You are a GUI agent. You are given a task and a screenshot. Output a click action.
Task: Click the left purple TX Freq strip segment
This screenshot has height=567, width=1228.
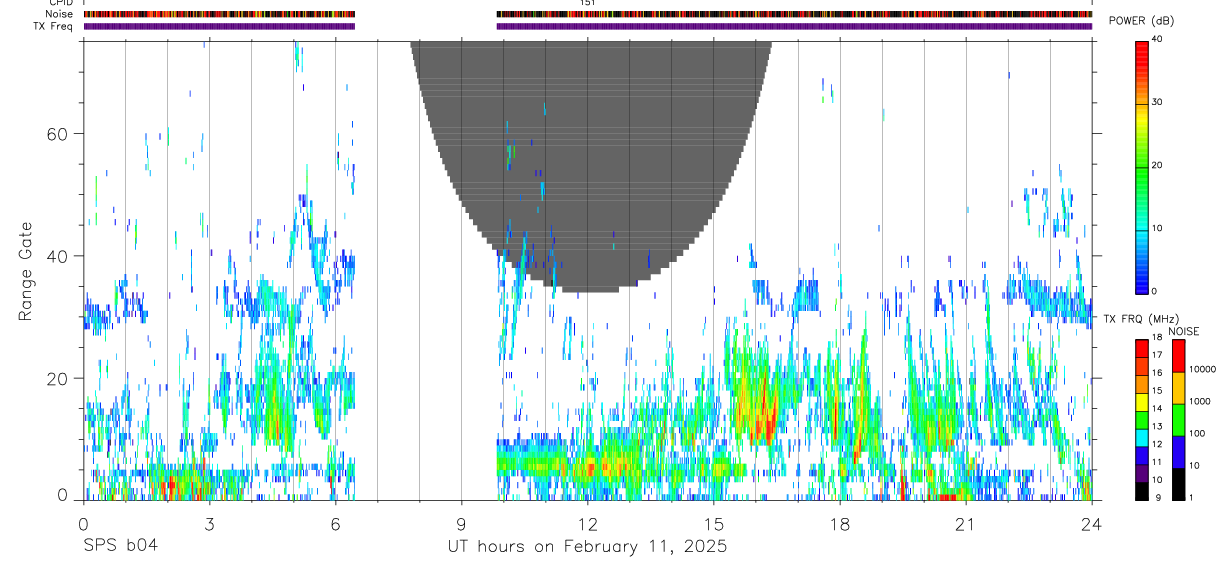219,26
